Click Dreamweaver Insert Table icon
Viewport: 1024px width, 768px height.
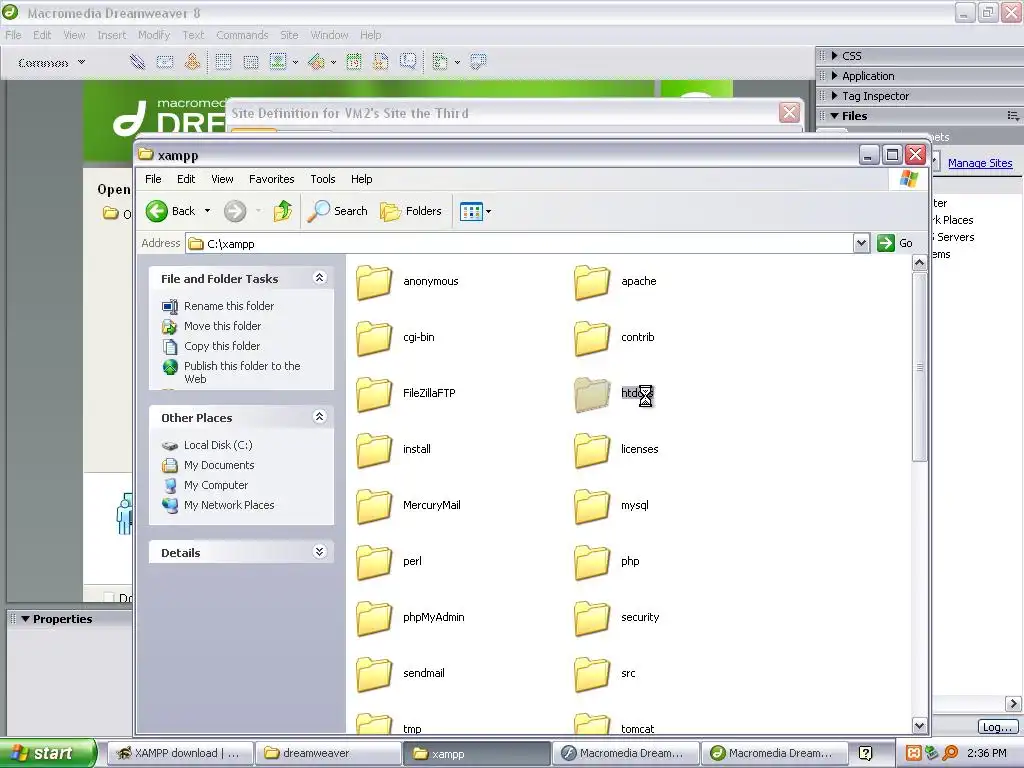tap(223, 62)
